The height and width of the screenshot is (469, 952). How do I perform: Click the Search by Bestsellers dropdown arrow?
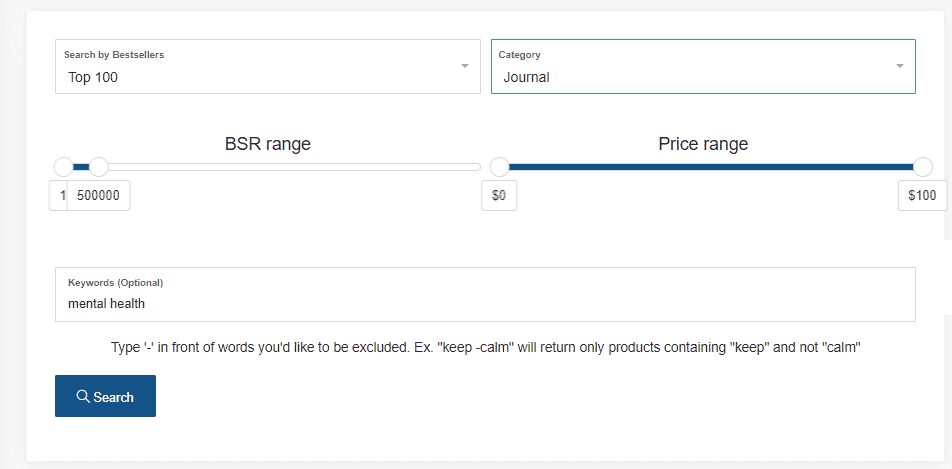(465, 66)
